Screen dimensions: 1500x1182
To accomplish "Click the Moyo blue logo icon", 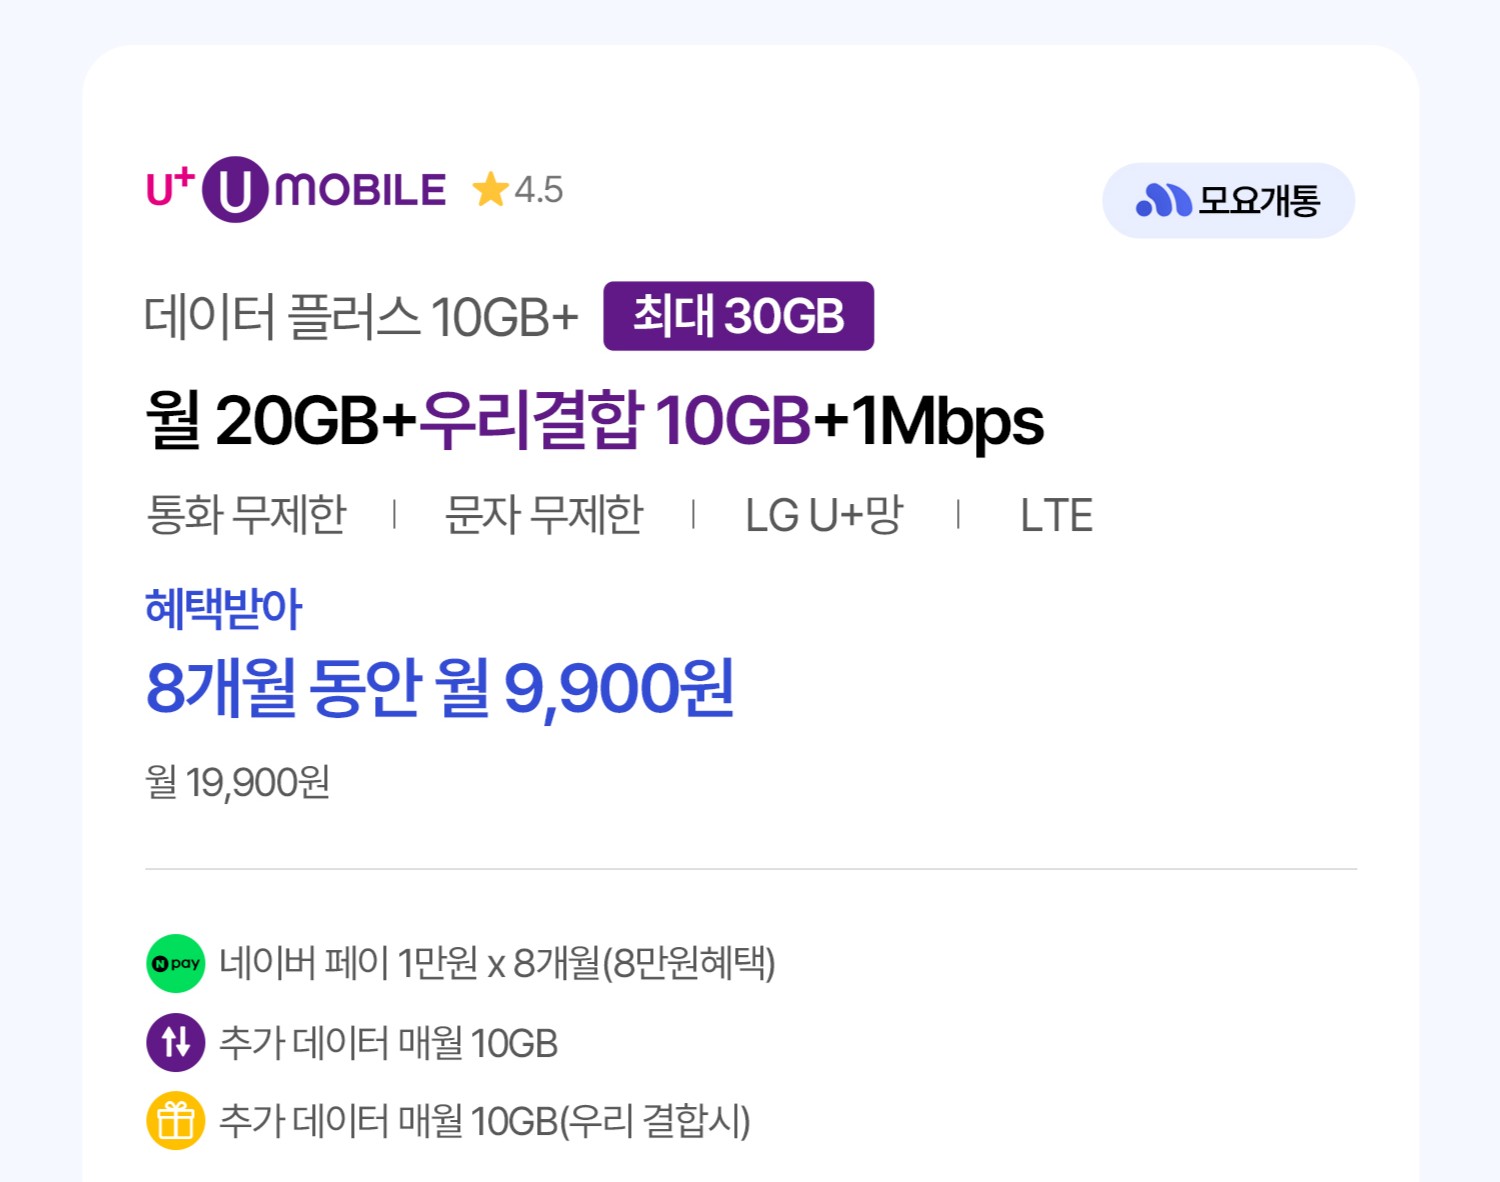I will (x=1163, y=201).
